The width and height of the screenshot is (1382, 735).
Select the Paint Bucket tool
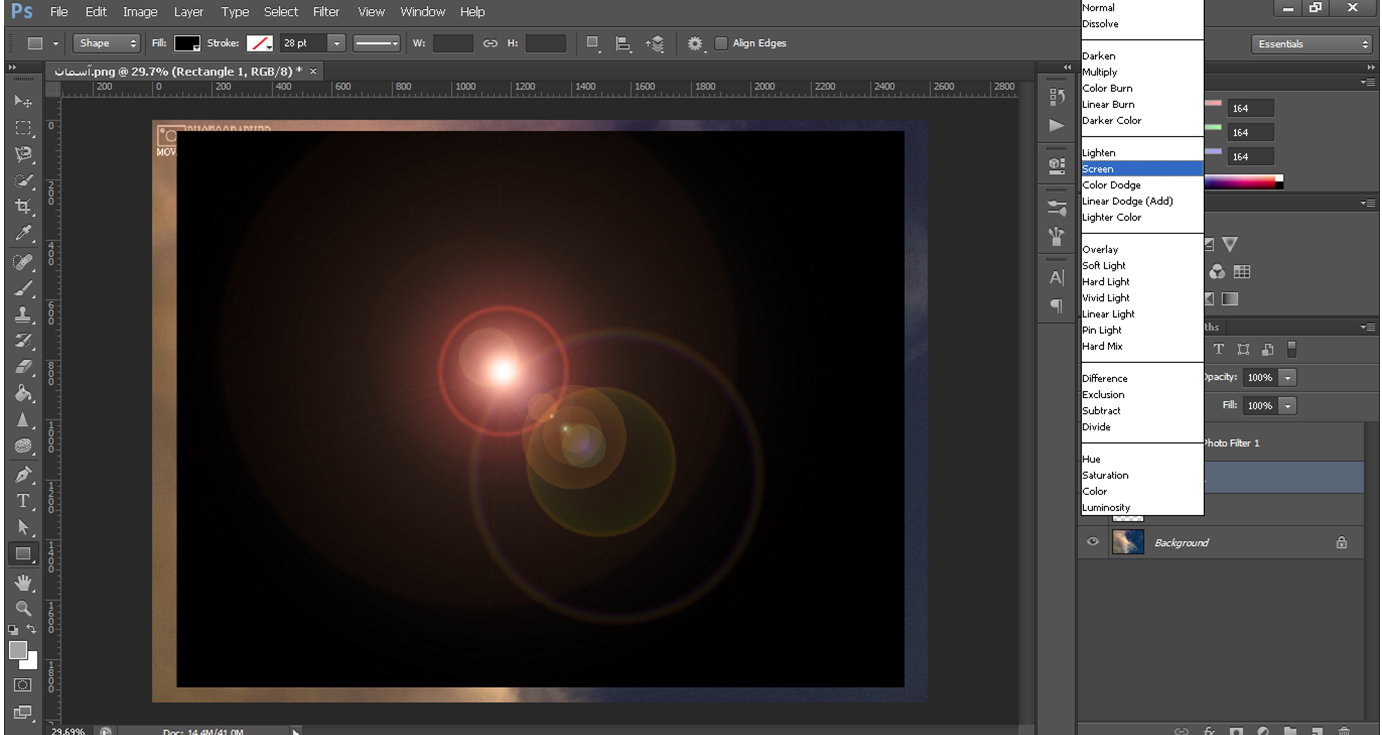(x=23, y=394)
